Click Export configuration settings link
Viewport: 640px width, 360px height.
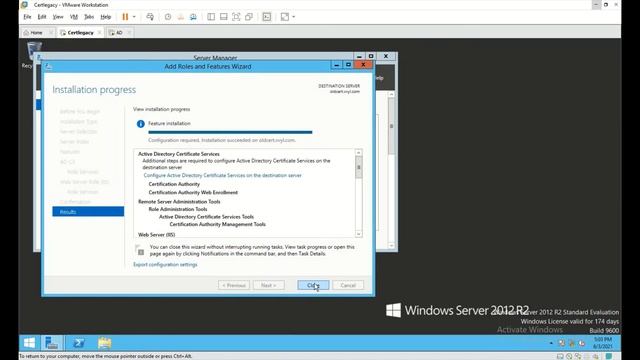pos(165,264)
